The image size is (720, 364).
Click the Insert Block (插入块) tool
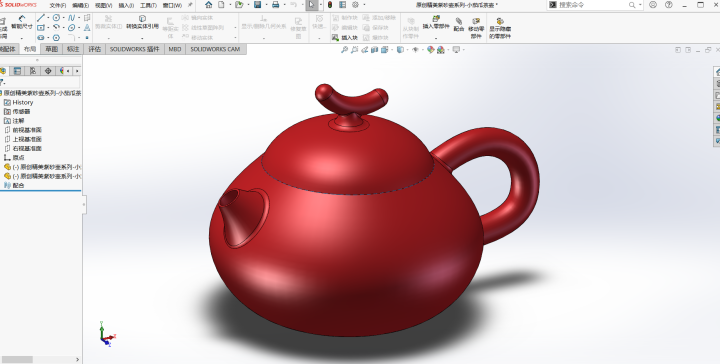(345, 38)
